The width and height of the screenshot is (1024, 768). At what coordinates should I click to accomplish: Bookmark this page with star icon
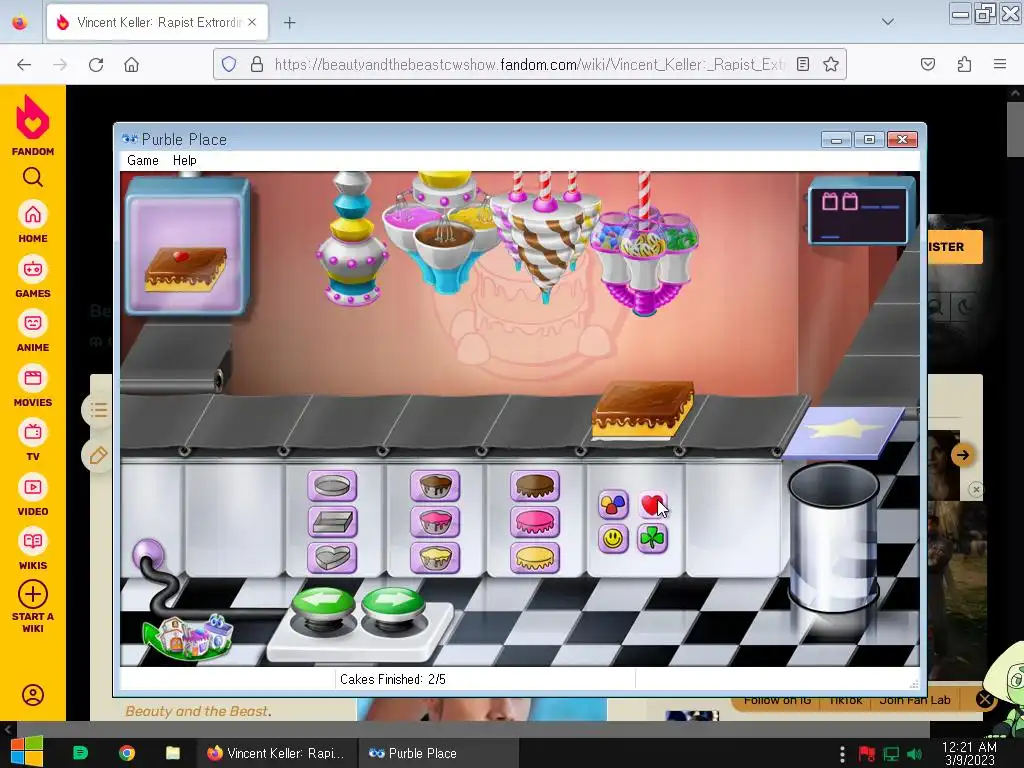pyautogui.click(x=831, y=64)
